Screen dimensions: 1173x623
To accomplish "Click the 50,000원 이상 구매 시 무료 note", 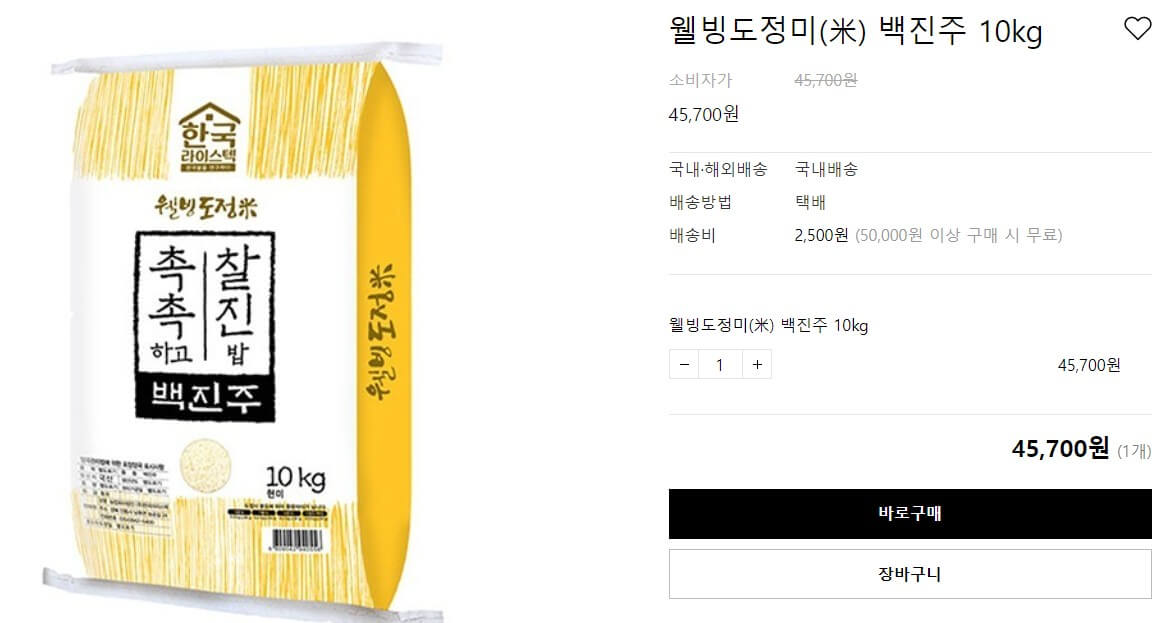I will (959, 235).
